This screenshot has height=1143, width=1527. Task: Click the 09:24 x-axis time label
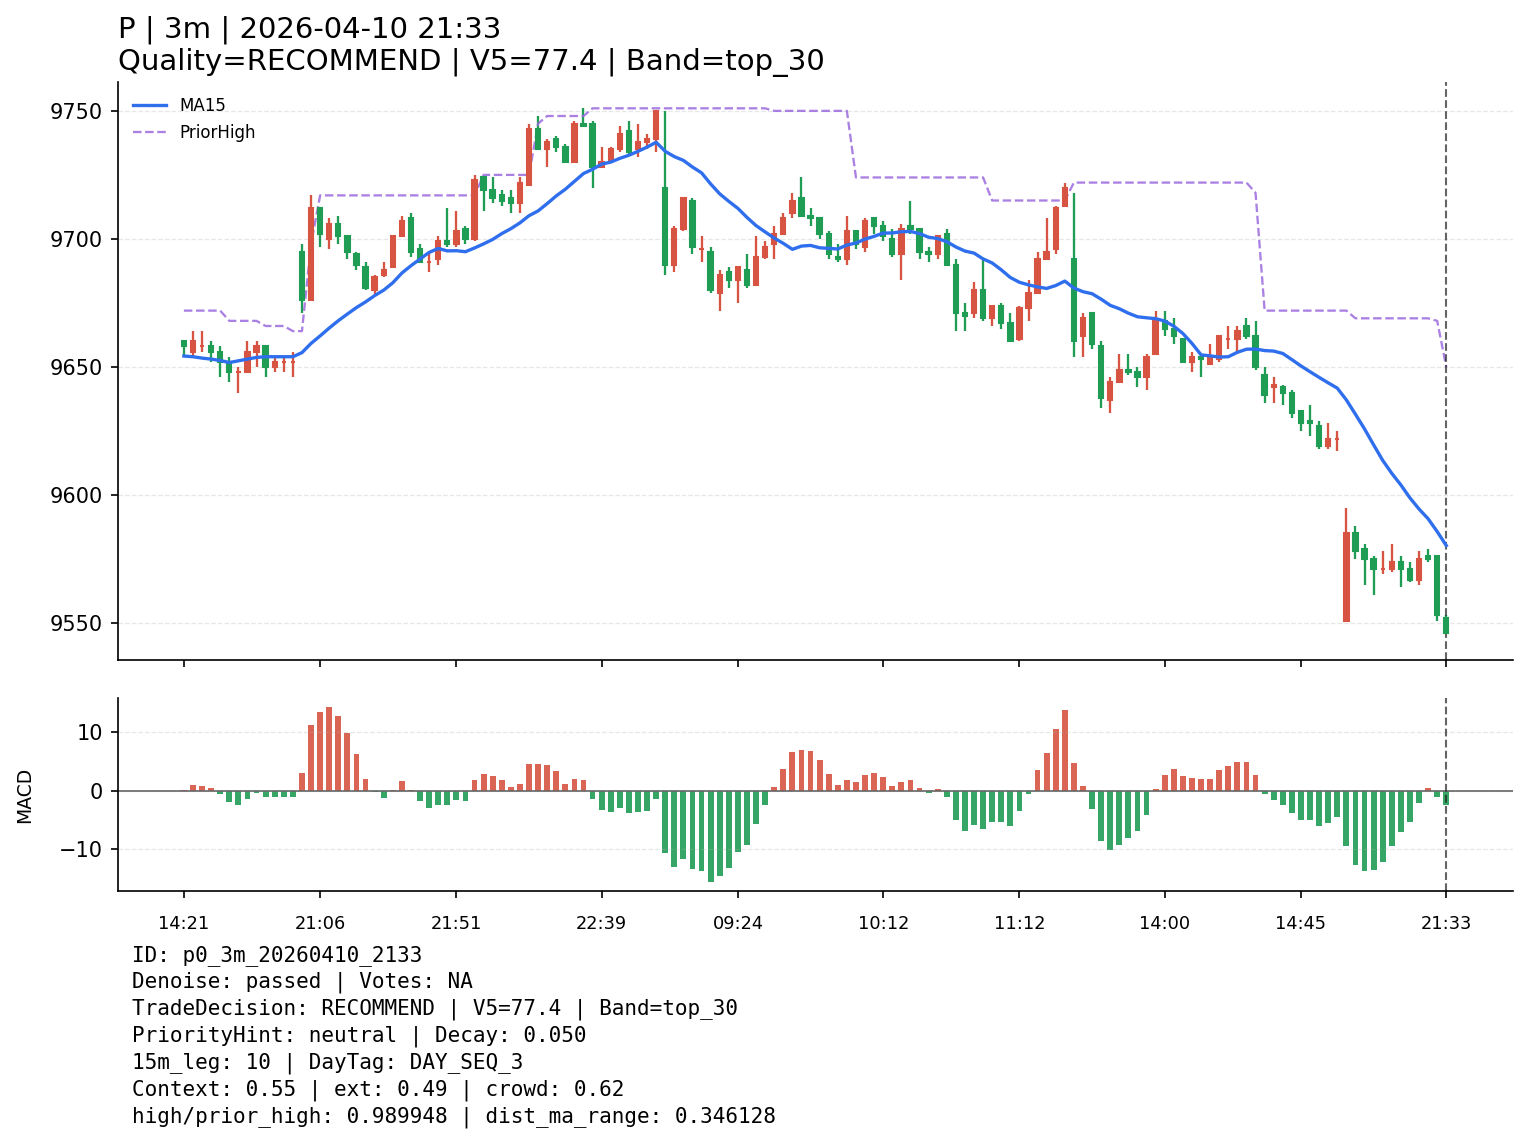[x=738, y=923]
